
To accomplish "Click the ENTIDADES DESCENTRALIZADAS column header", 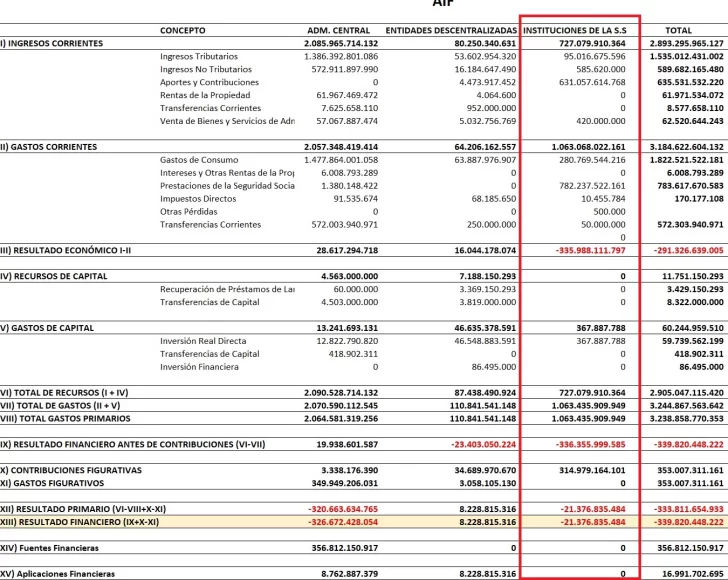I will click(x=450, y=31).
